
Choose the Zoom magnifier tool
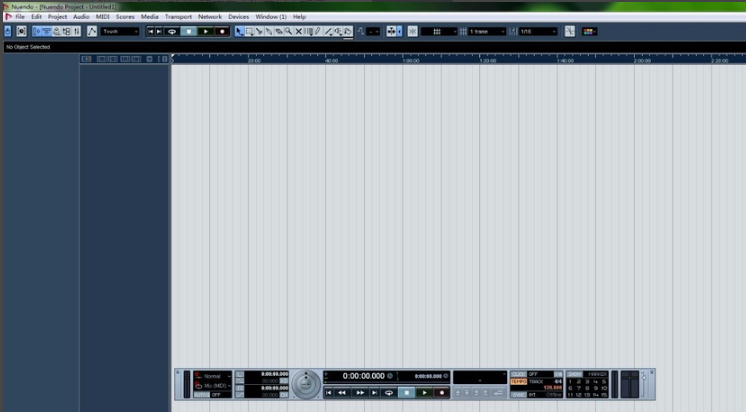(288, 32)
